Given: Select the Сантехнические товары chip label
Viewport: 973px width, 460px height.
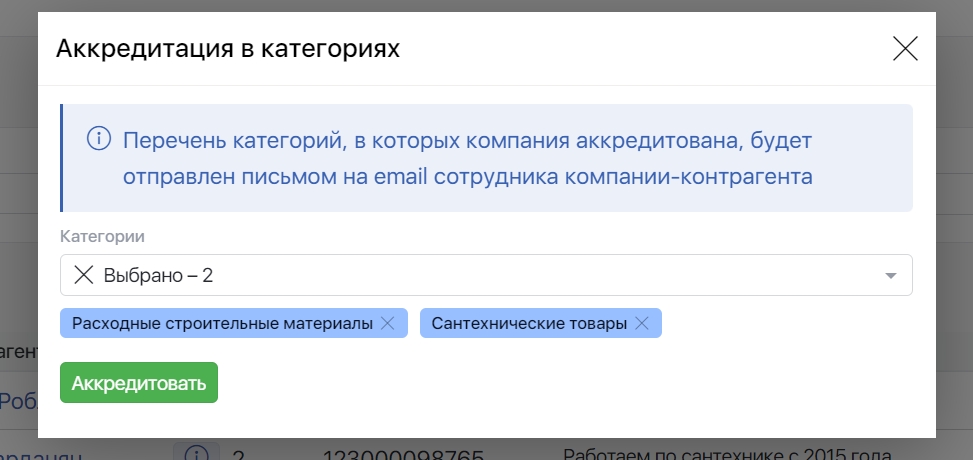Looking at the screenshot, I should point(529,324).
